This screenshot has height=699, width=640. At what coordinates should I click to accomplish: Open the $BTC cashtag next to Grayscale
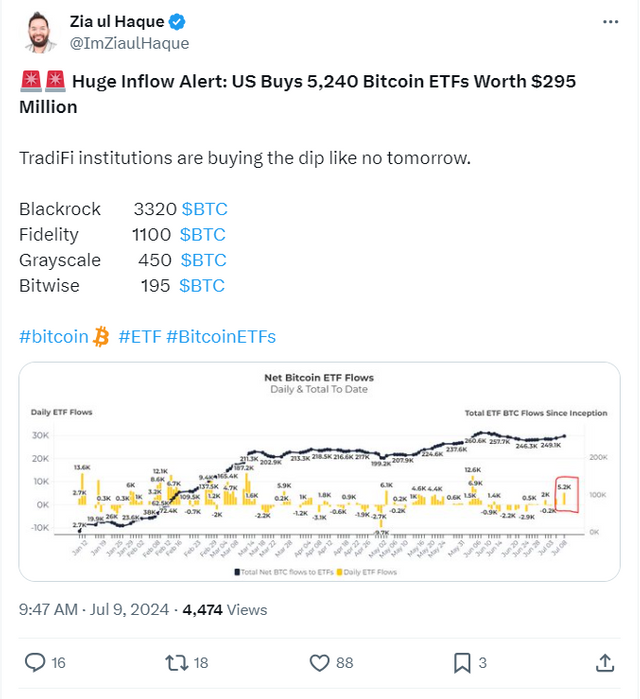203,260
